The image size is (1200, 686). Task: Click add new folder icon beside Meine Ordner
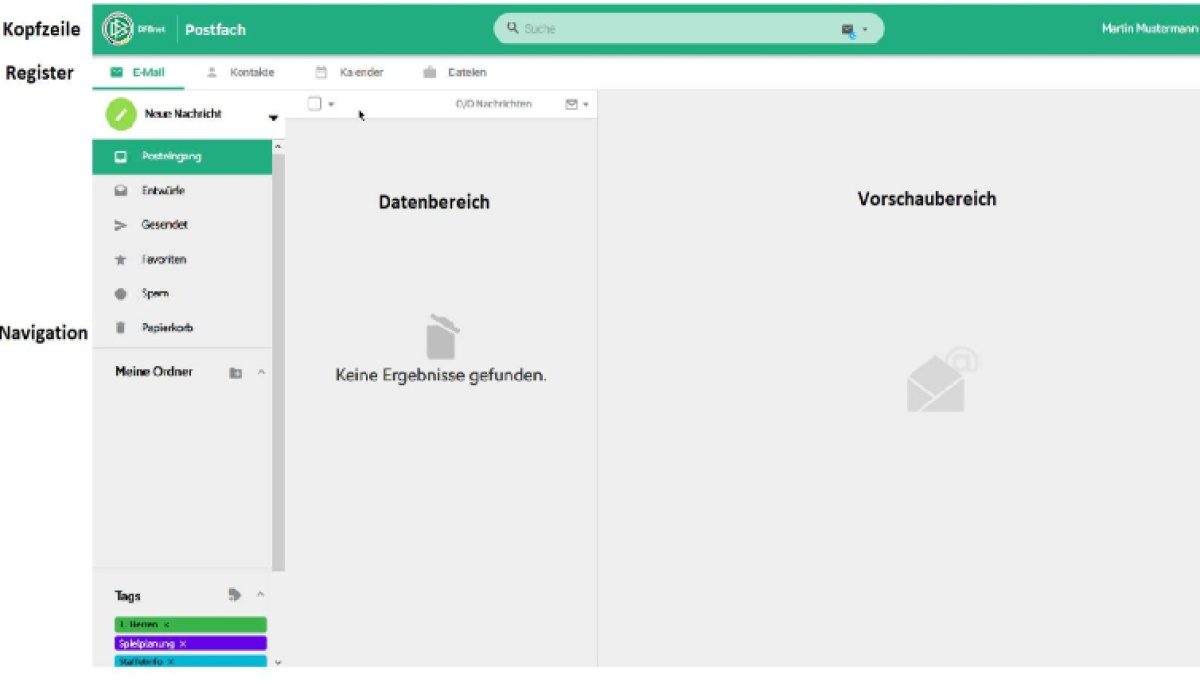[x=235, y=373]
